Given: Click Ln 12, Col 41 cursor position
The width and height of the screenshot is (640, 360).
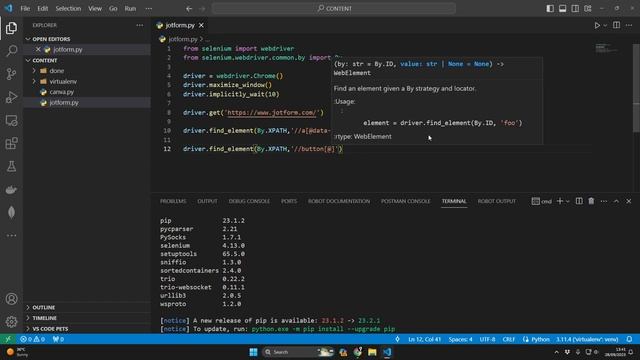Looking at the screenshot, I should click(424, 339).
